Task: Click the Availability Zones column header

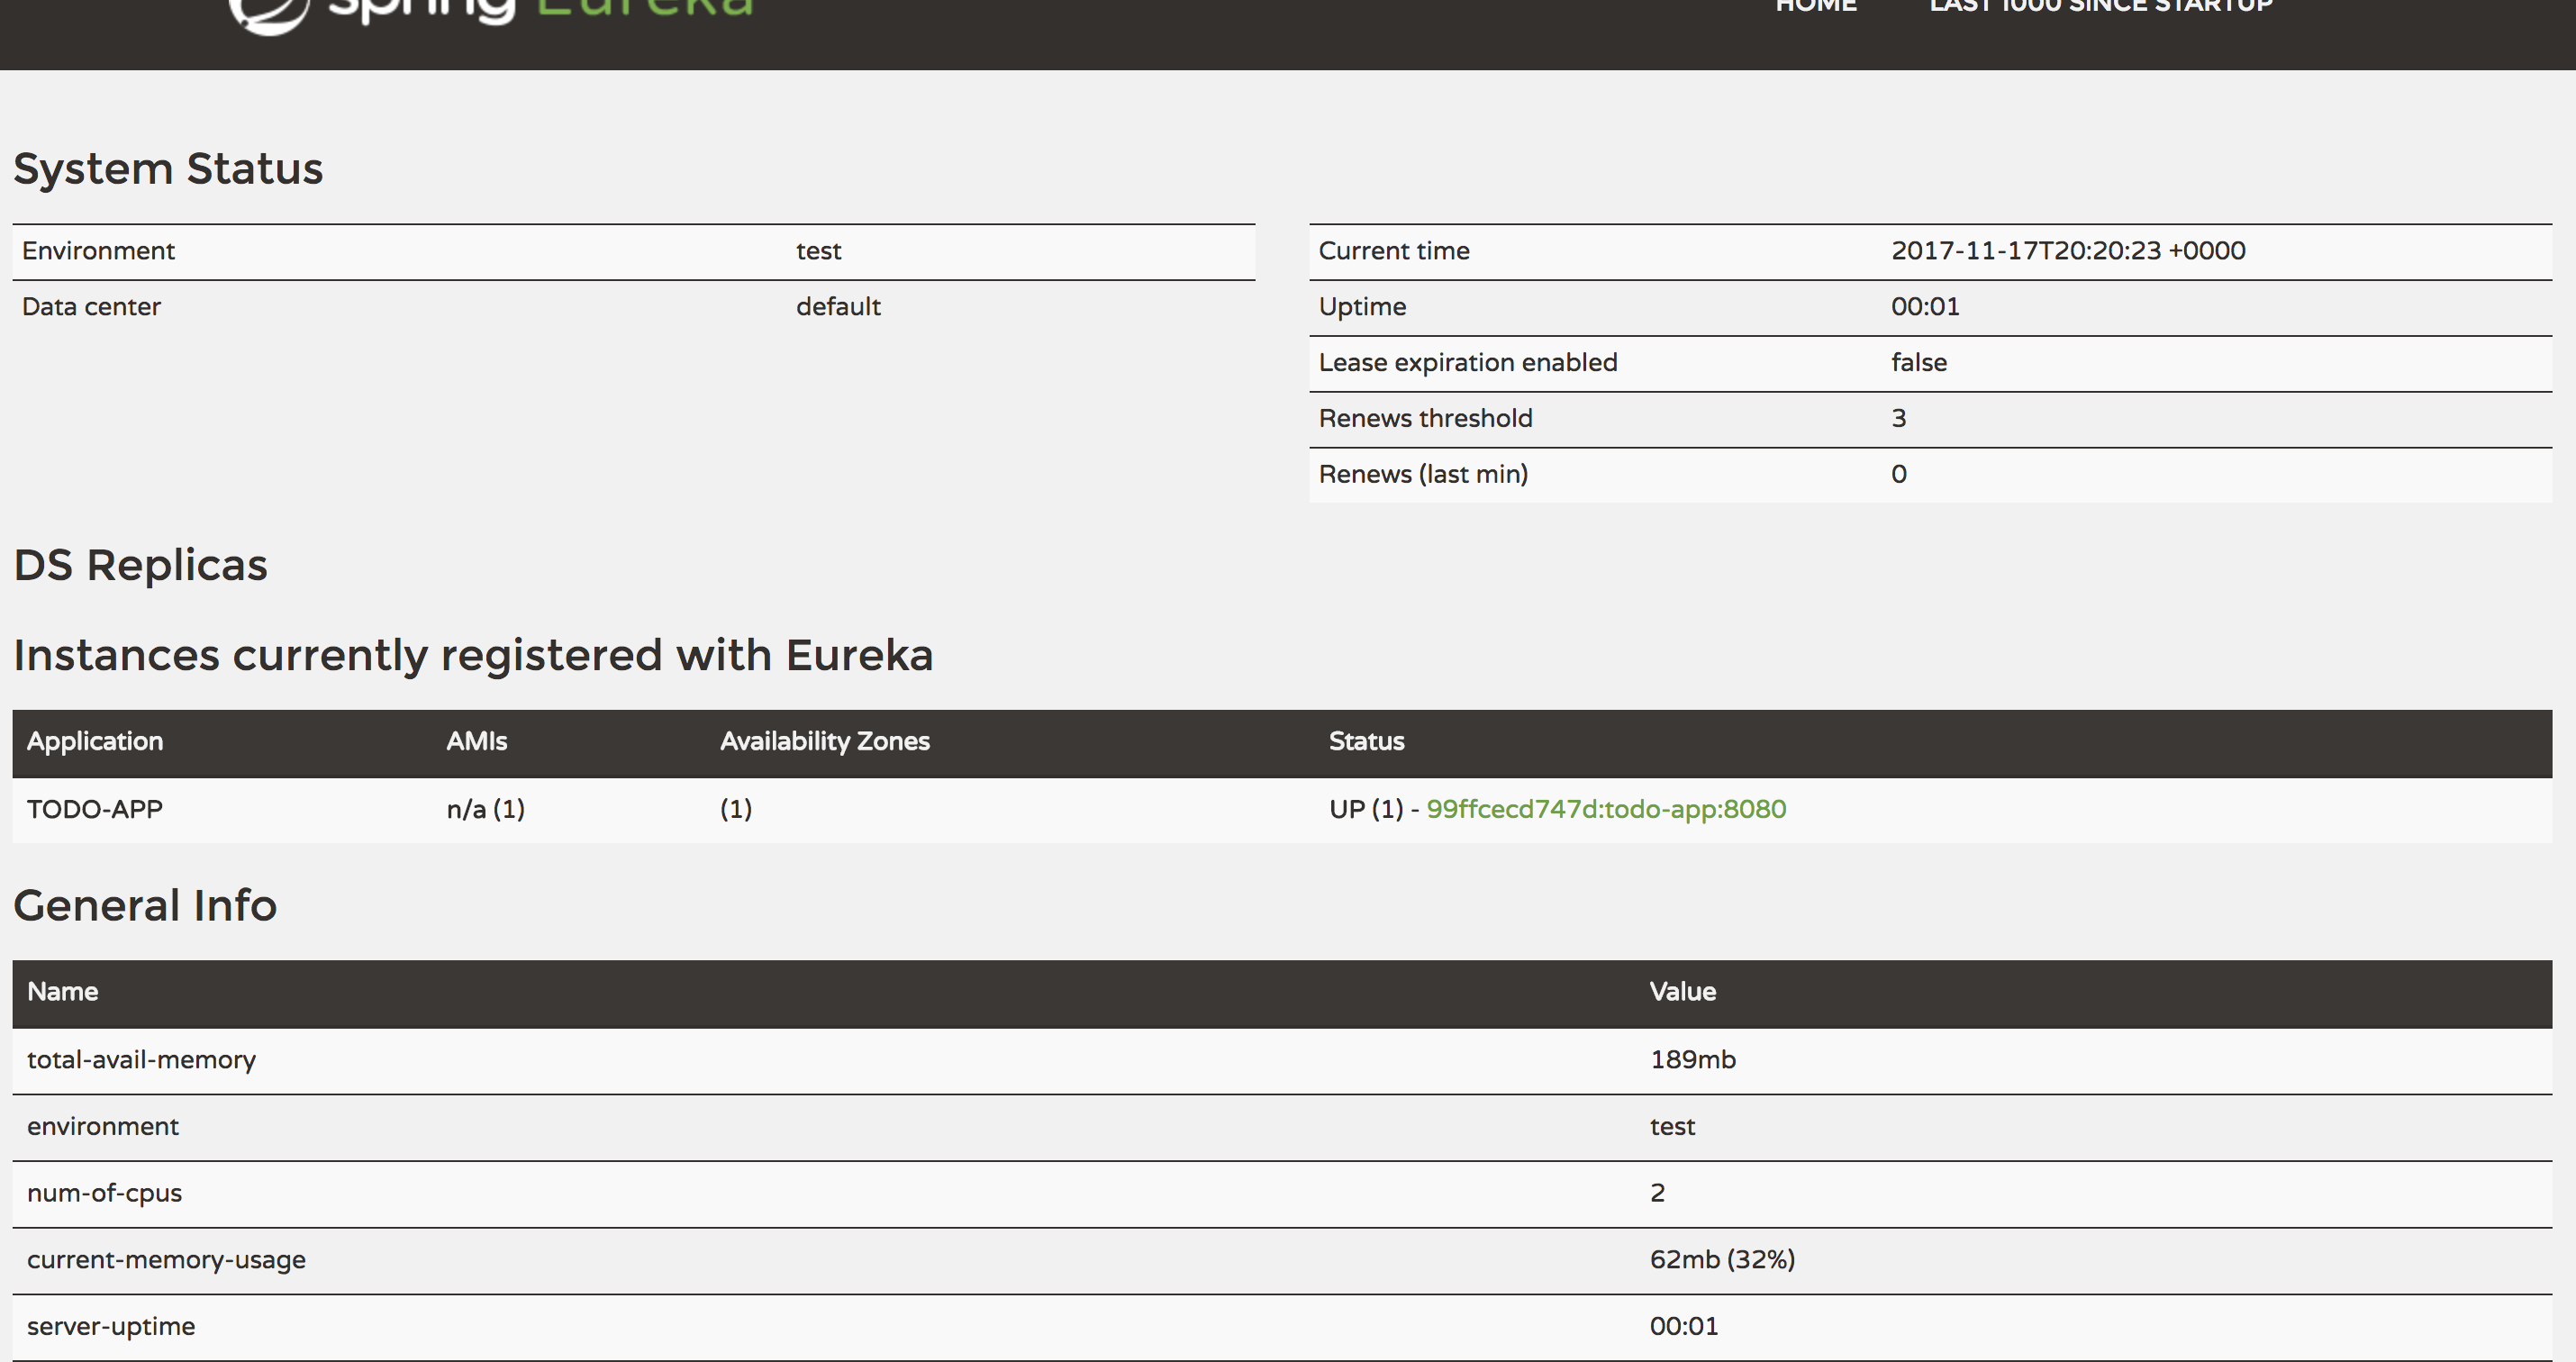Action: (824, 741)
